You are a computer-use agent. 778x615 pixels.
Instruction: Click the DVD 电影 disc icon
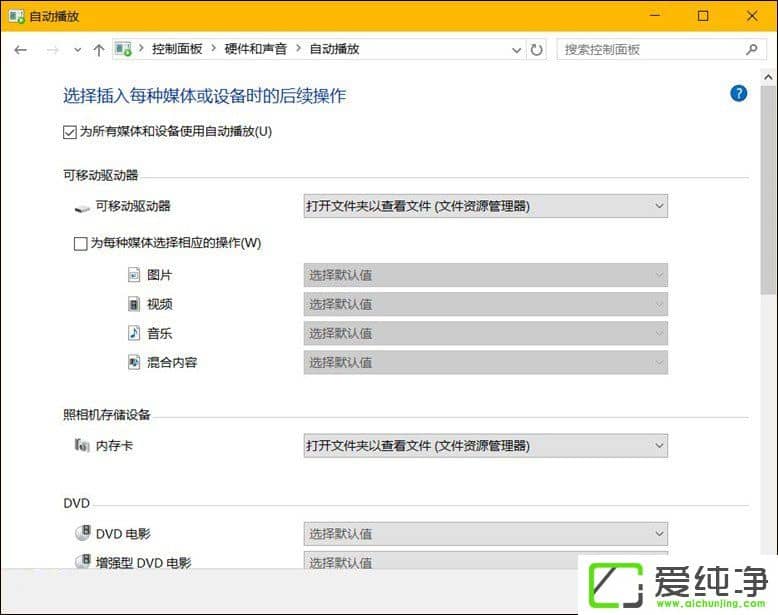click(x=81, y=533)
